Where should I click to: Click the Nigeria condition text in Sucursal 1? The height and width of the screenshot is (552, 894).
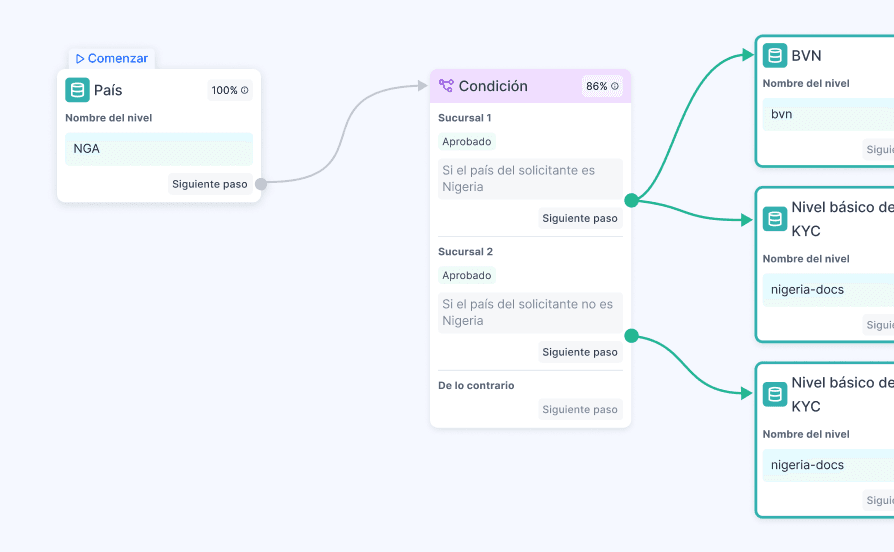[530, 178]
